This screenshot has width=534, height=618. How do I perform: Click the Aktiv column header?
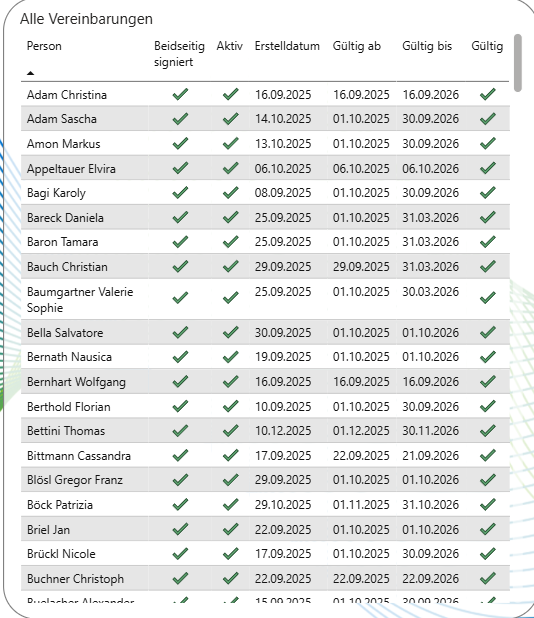pyautogui.click(x=229, y=46)
